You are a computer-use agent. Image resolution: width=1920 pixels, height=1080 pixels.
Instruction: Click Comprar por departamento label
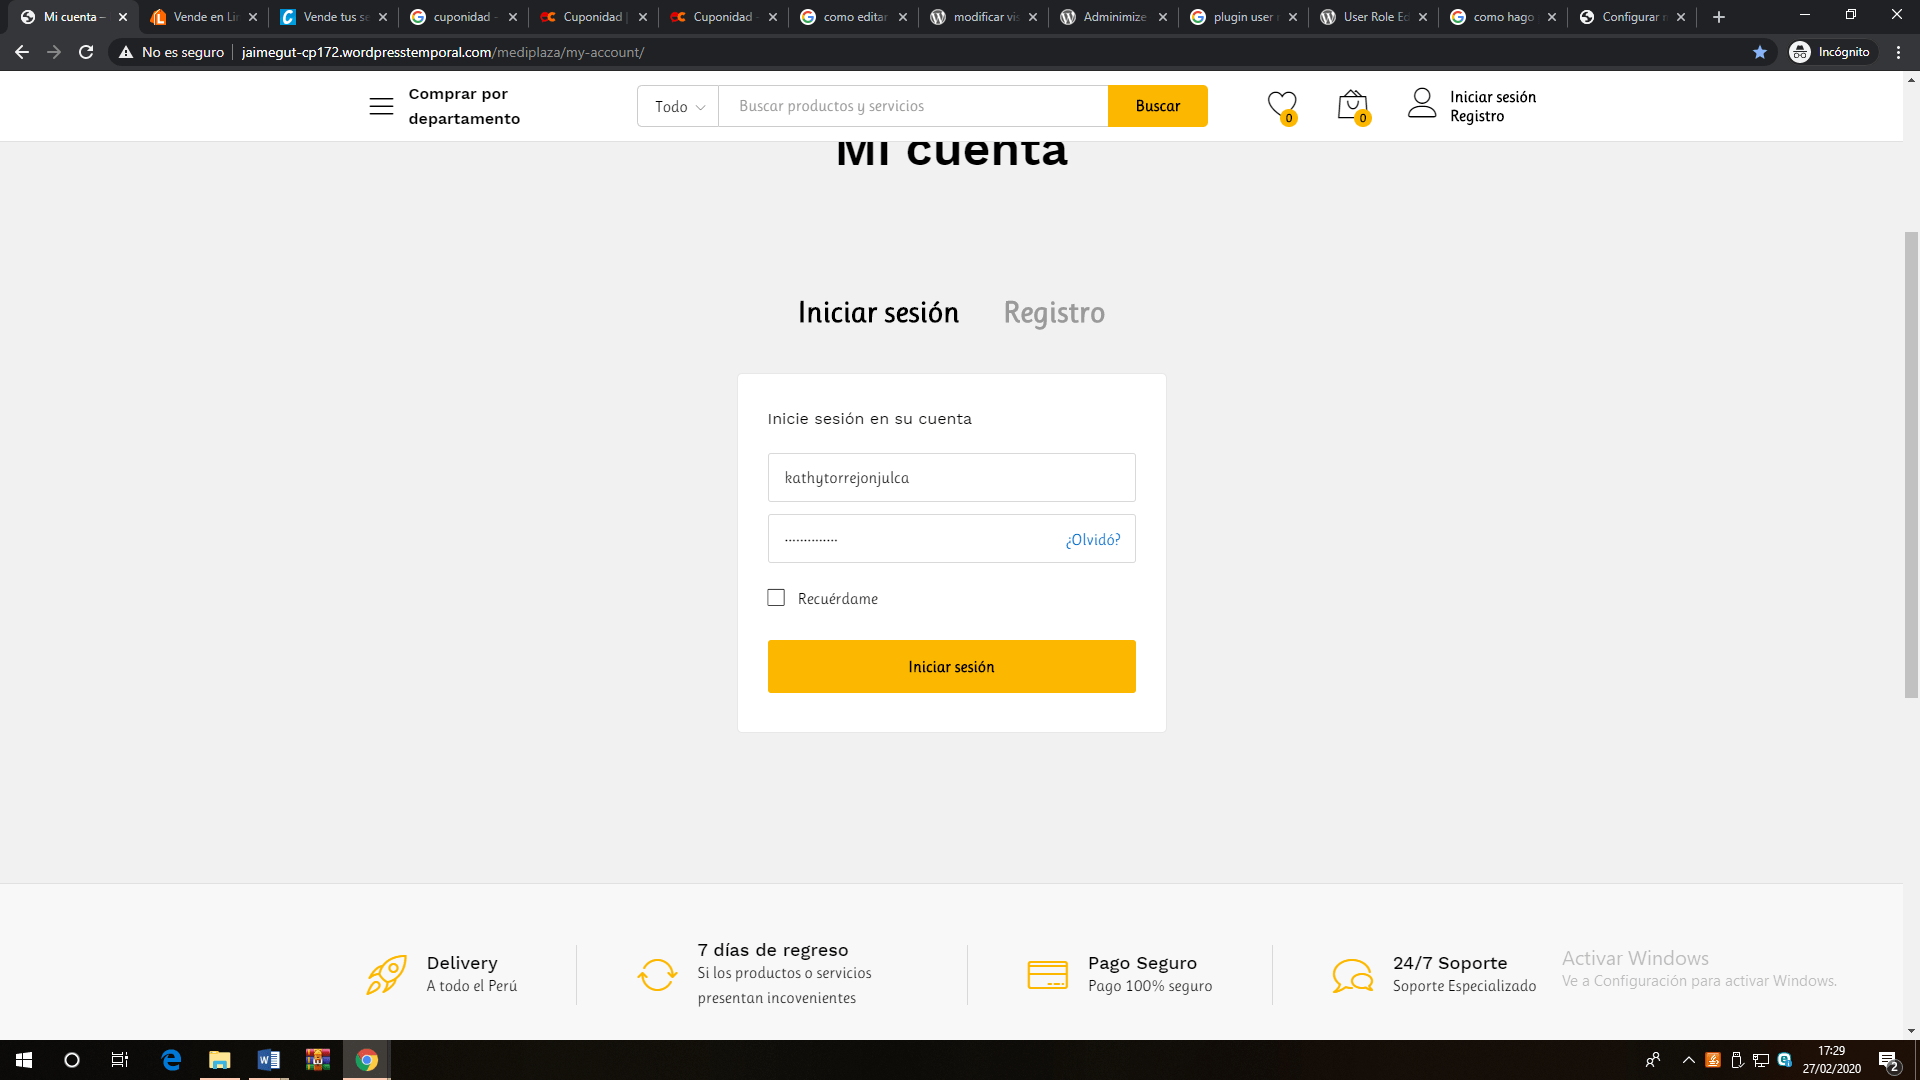coord(464,106)
